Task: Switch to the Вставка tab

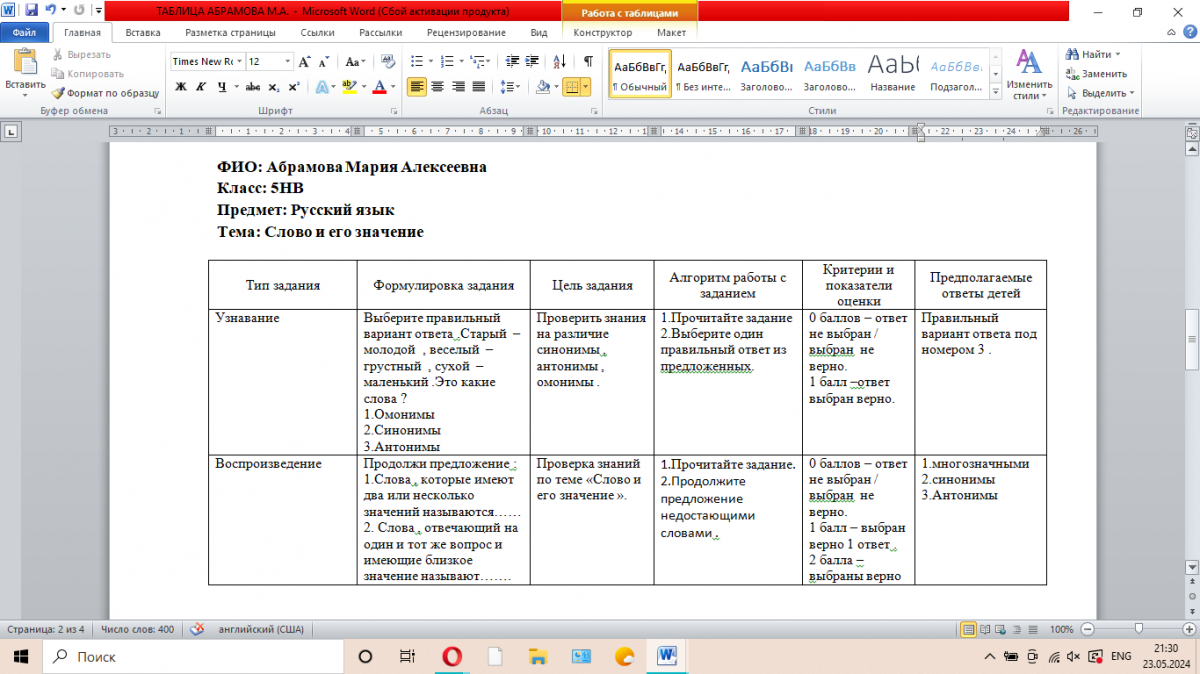Action: pos(143,33)
